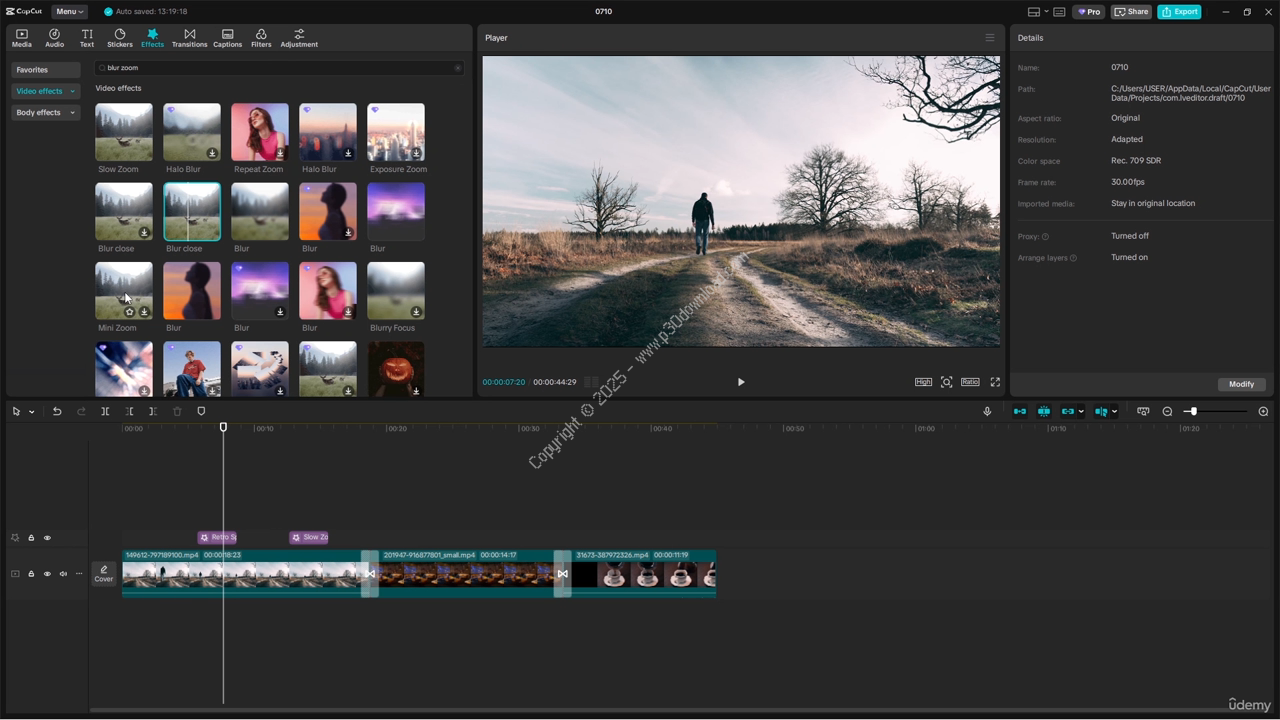Open the preview axis options dropdown arrow
1280x720 pixels.
pyautogui.click(x=1114, y=412)
